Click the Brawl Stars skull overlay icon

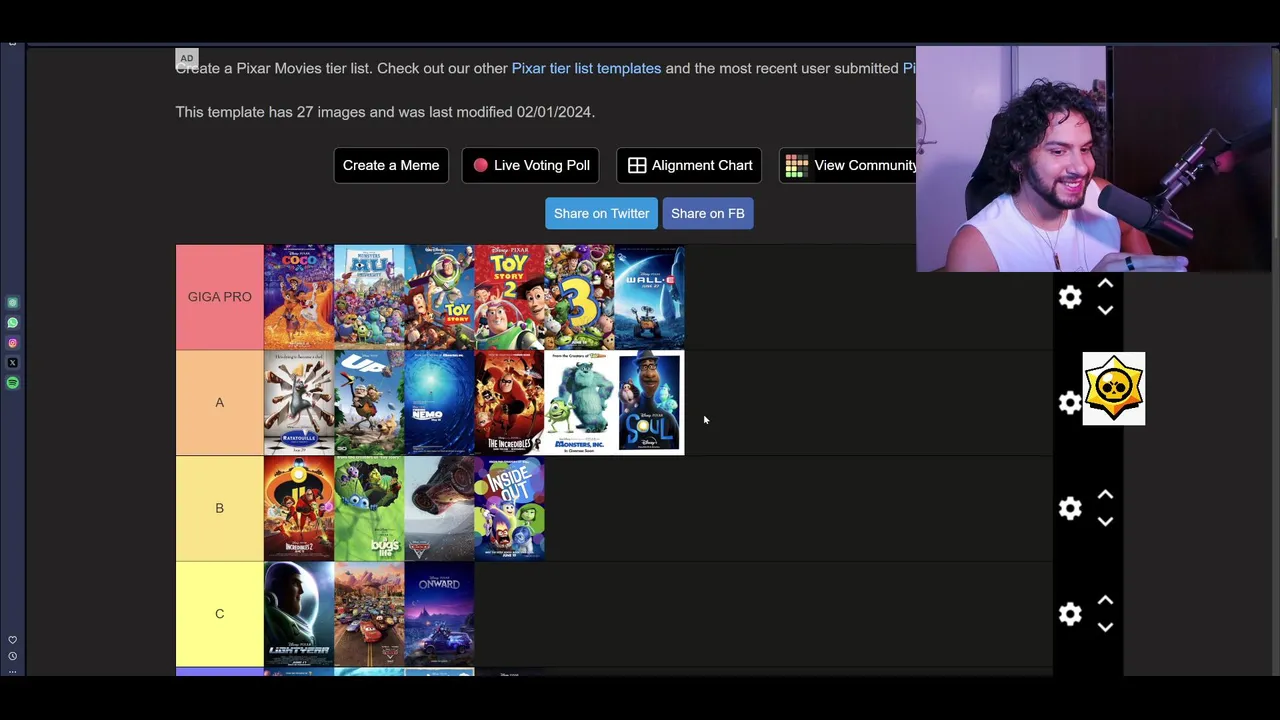point(1114,388)
